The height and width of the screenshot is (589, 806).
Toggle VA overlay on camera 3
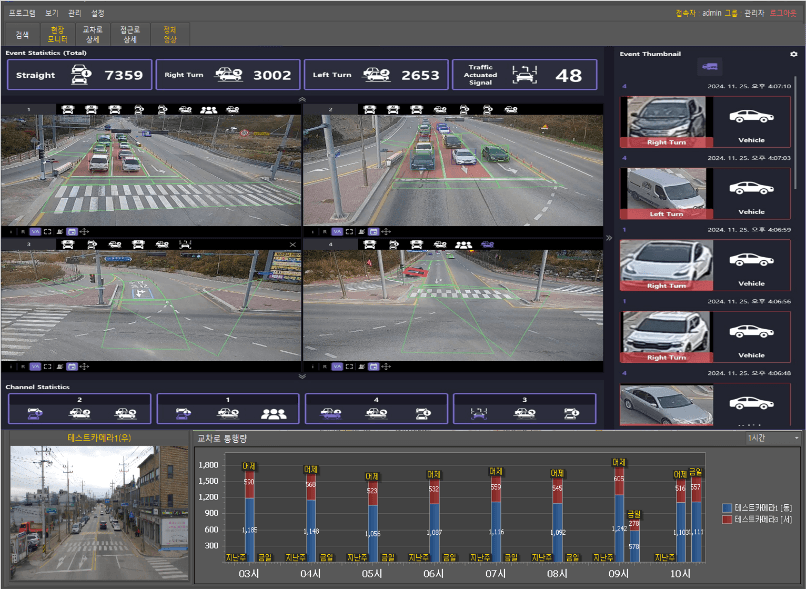click(35, 366)
